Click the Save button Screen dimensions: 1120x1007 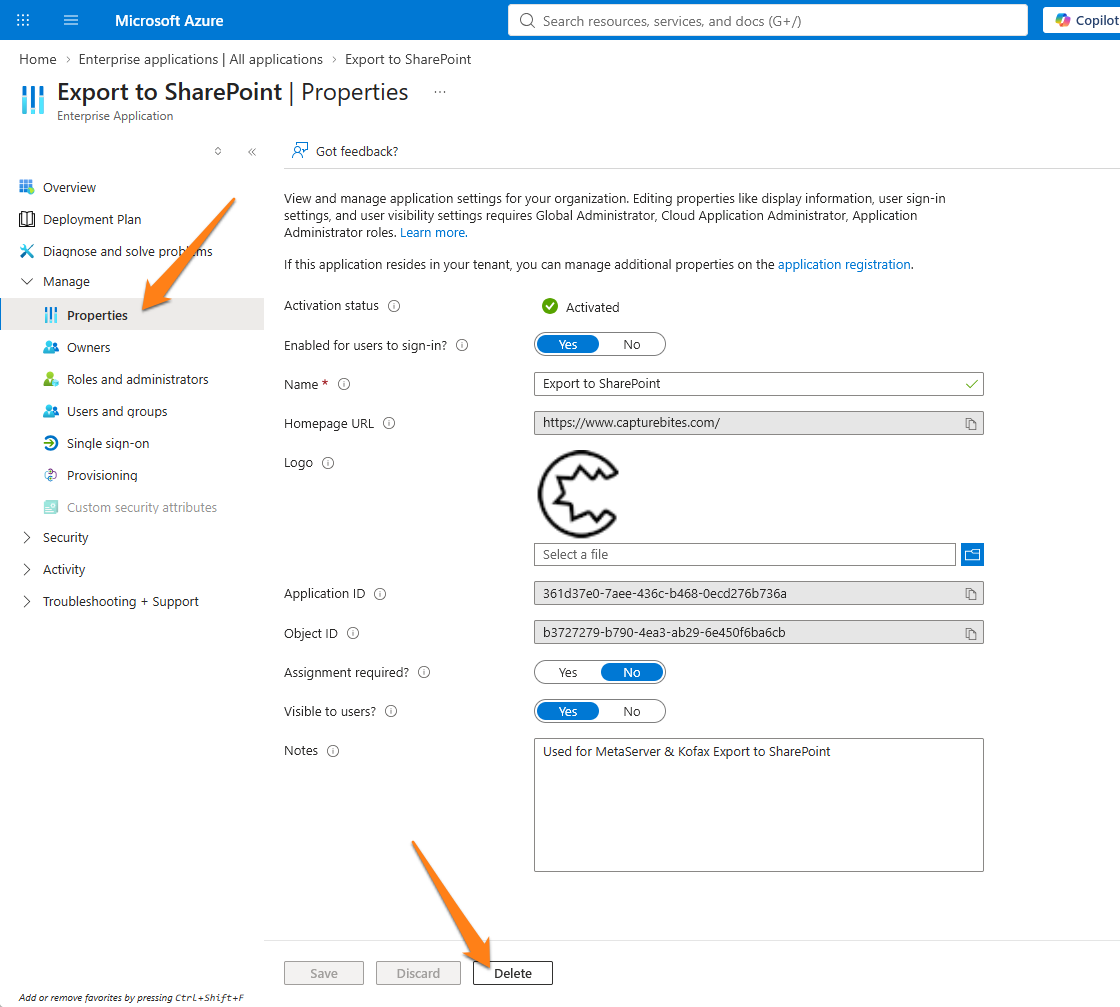click(324, 973)
